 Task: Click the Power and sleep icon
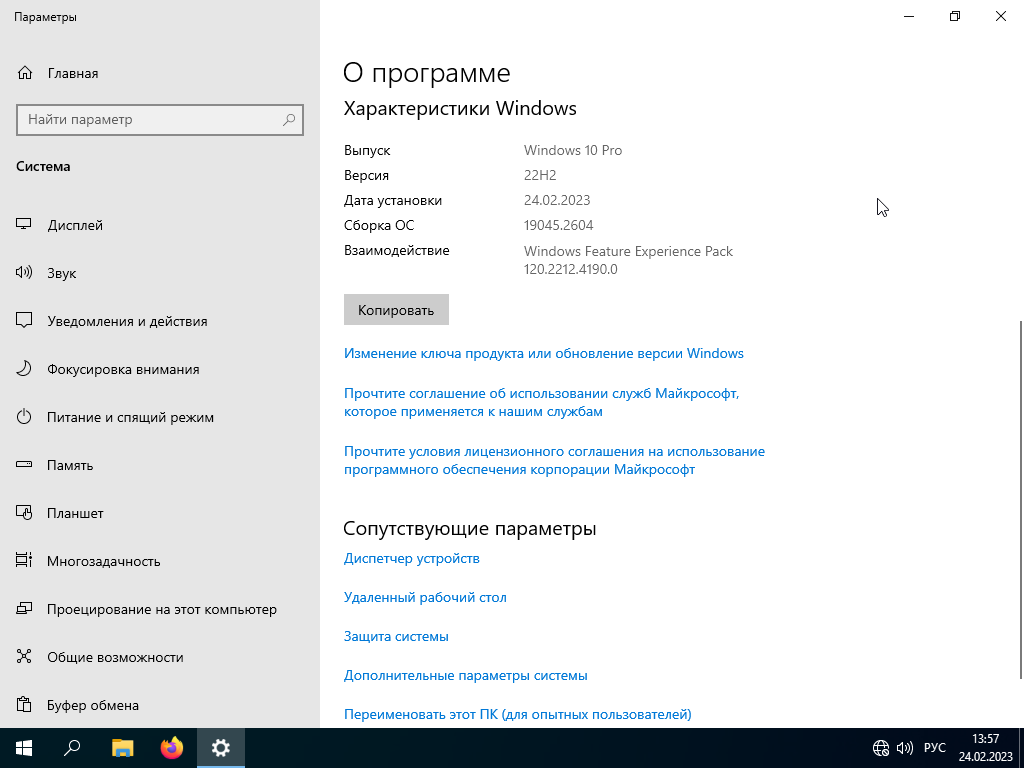(24, 417)
